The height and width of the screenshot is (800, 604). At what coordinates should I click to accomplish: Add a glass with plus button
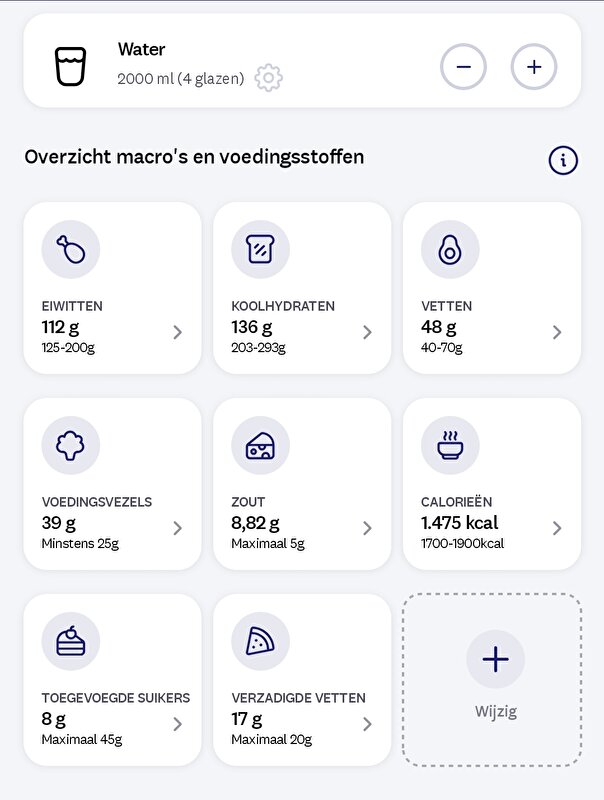[x=534, y=67]
